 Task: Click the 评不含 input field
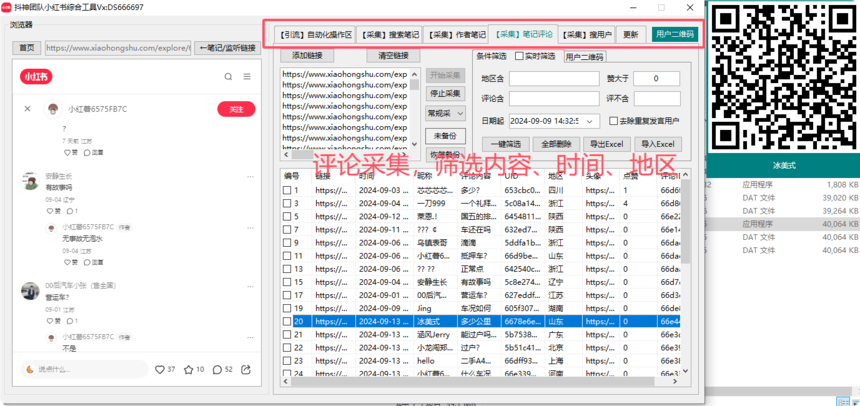click(x=657, y=99)
